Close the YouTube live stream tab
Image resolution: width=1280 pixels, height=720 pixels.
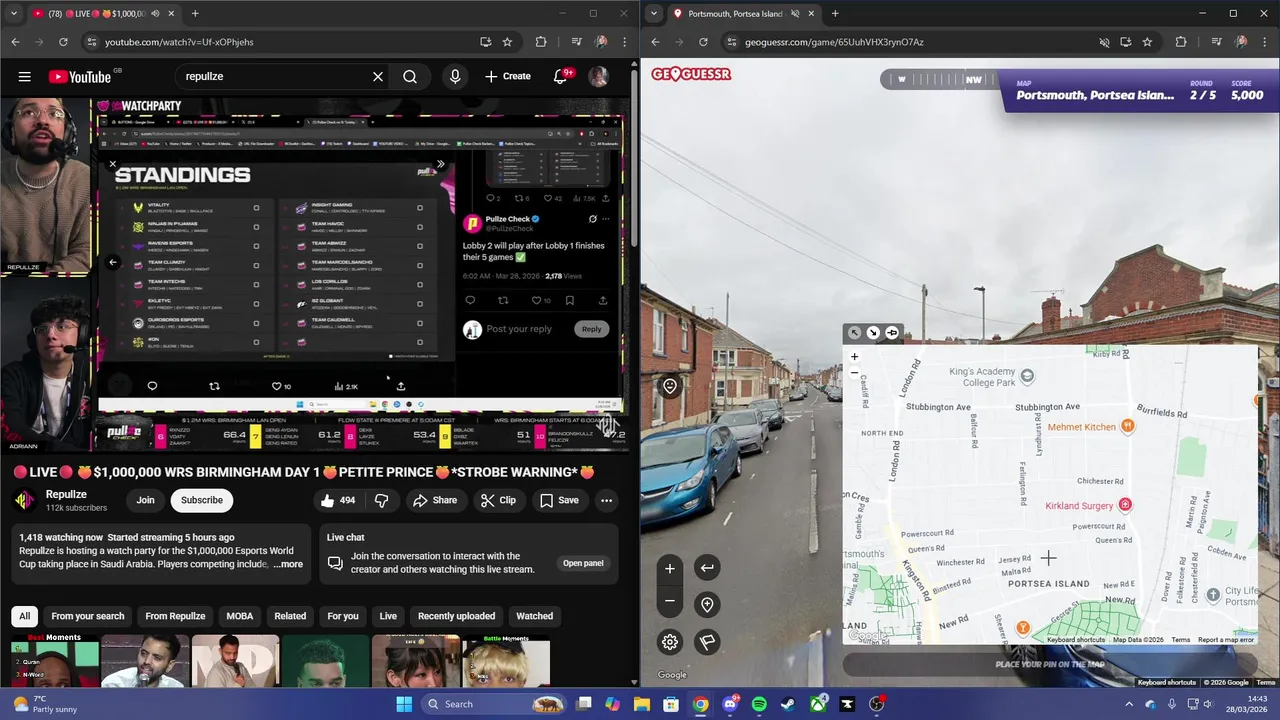[171, 13]
